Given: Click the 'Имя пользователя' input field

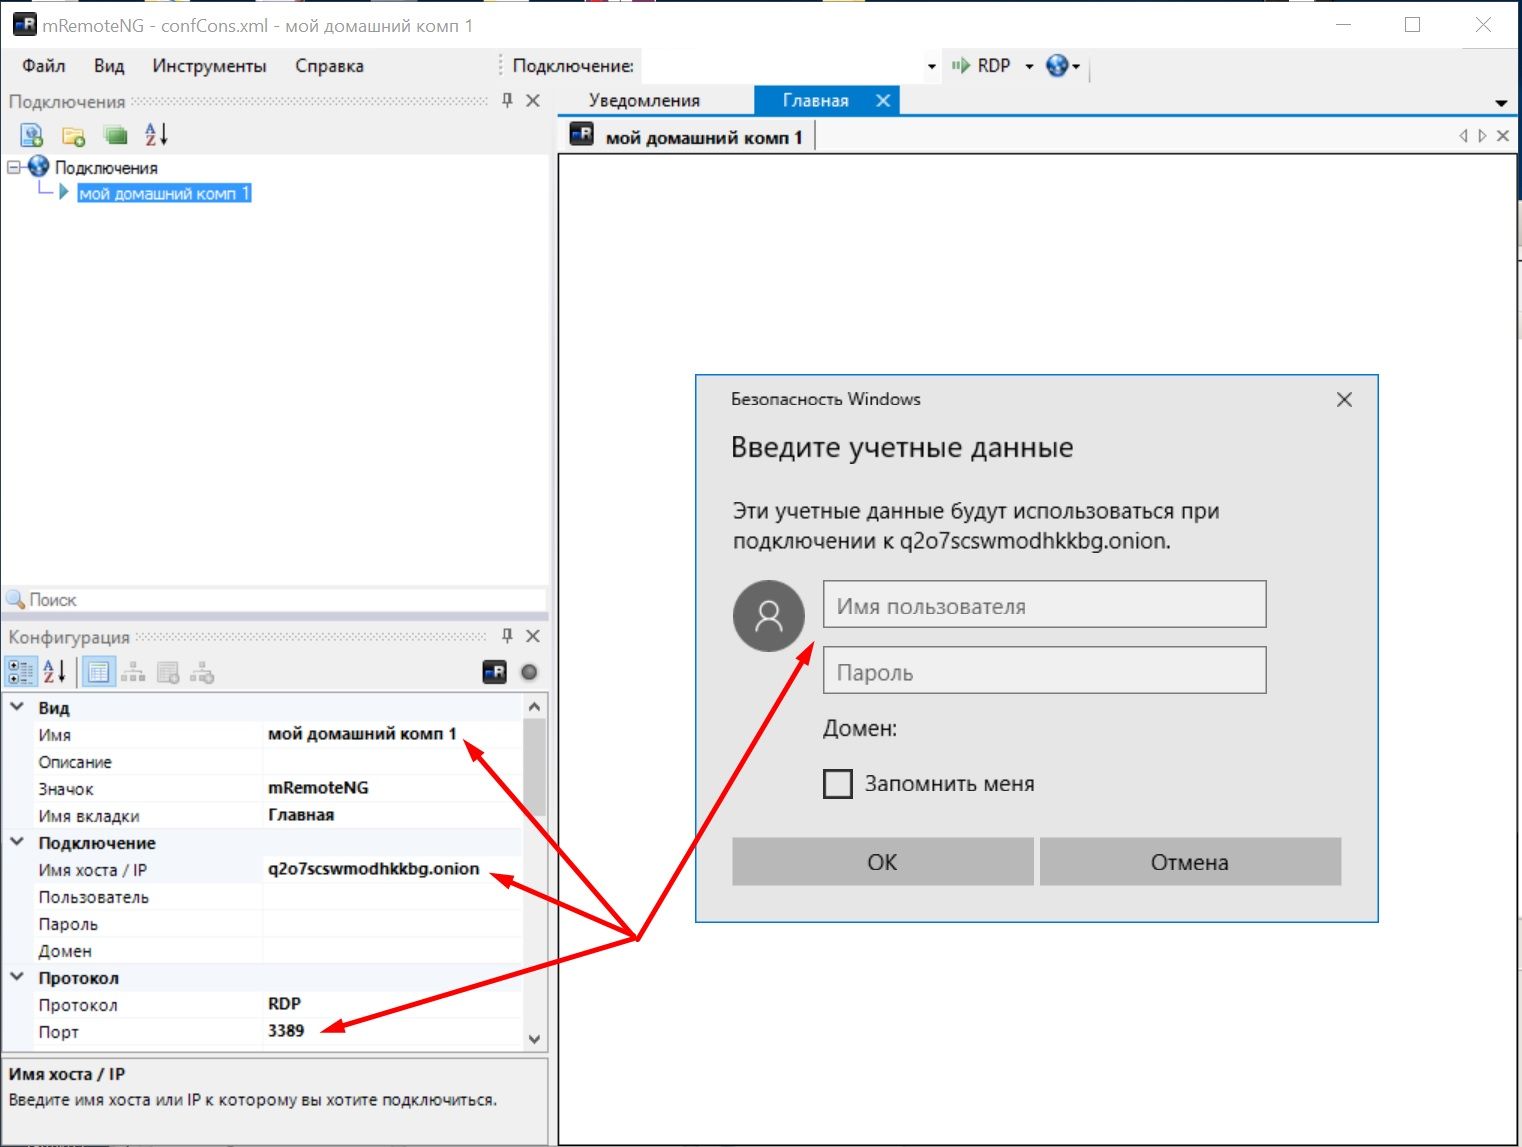Looking at the screenshot, I should (1044, 605).
